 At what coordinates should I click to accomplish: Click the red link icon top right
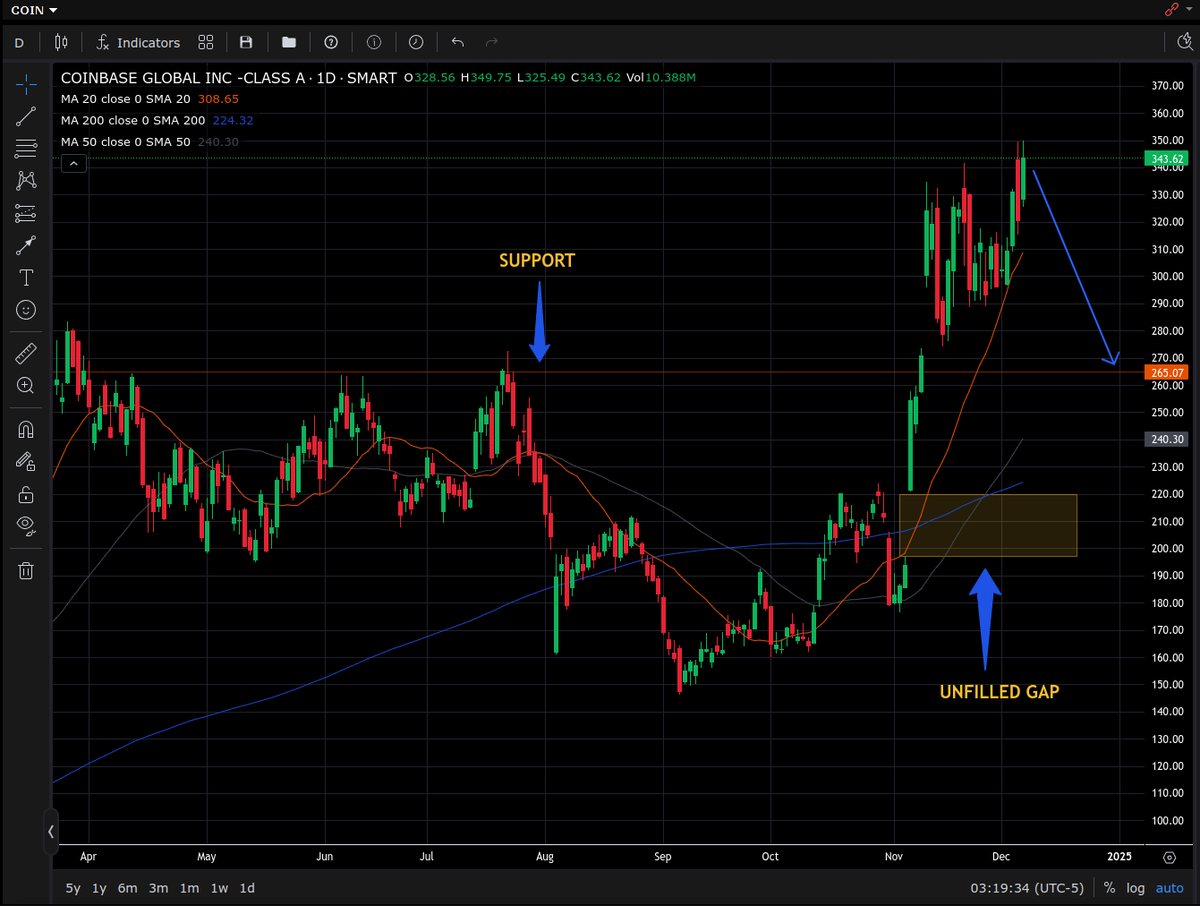point(1172,9)
